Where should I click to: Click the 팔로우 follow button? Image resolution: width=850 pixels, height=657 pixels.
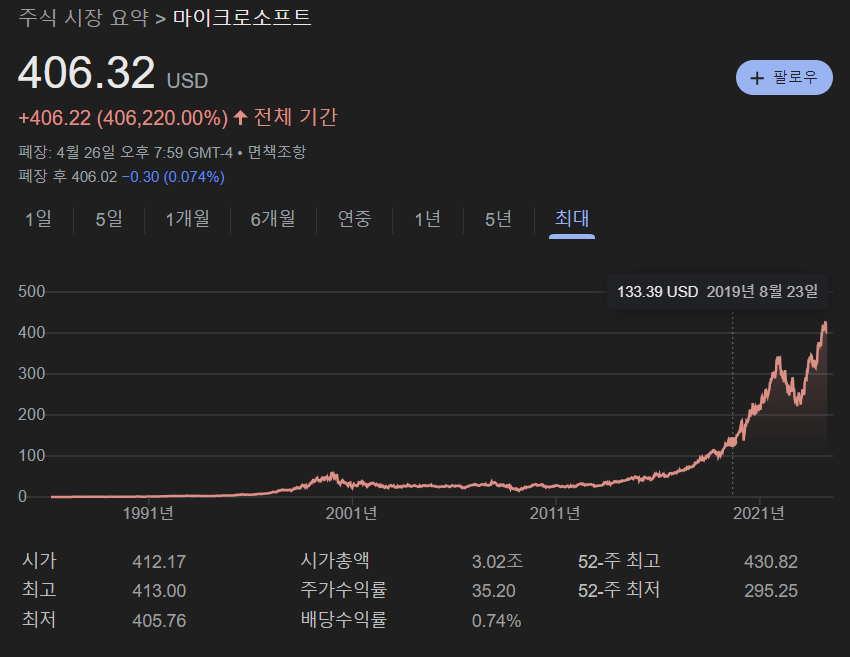pyautogui.click(x=784, y=77)
